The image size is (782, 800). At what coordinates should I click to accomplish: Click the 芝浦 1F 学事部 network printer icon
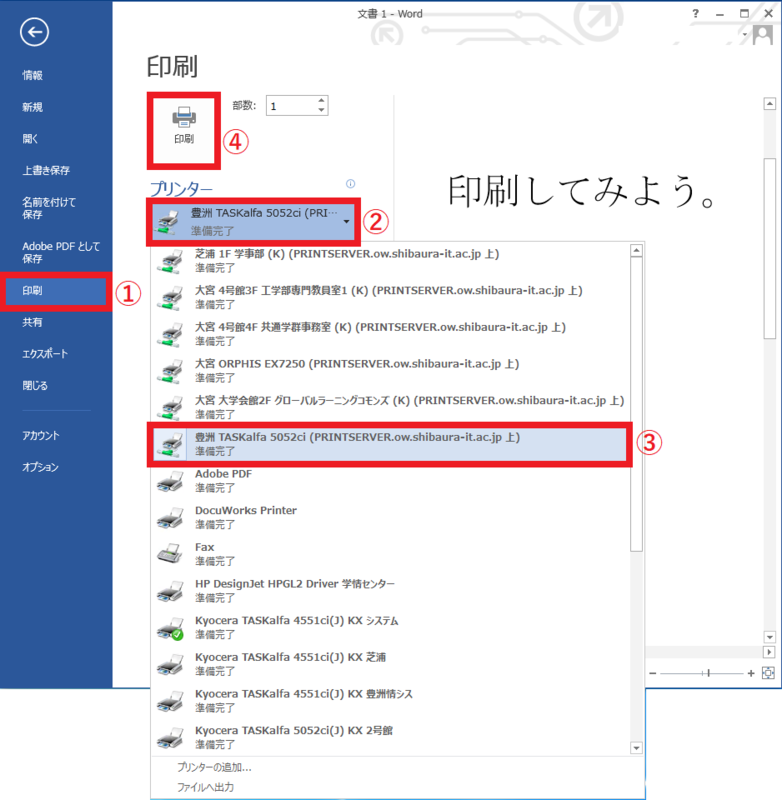pyautogui.click(x=170, y=261)
